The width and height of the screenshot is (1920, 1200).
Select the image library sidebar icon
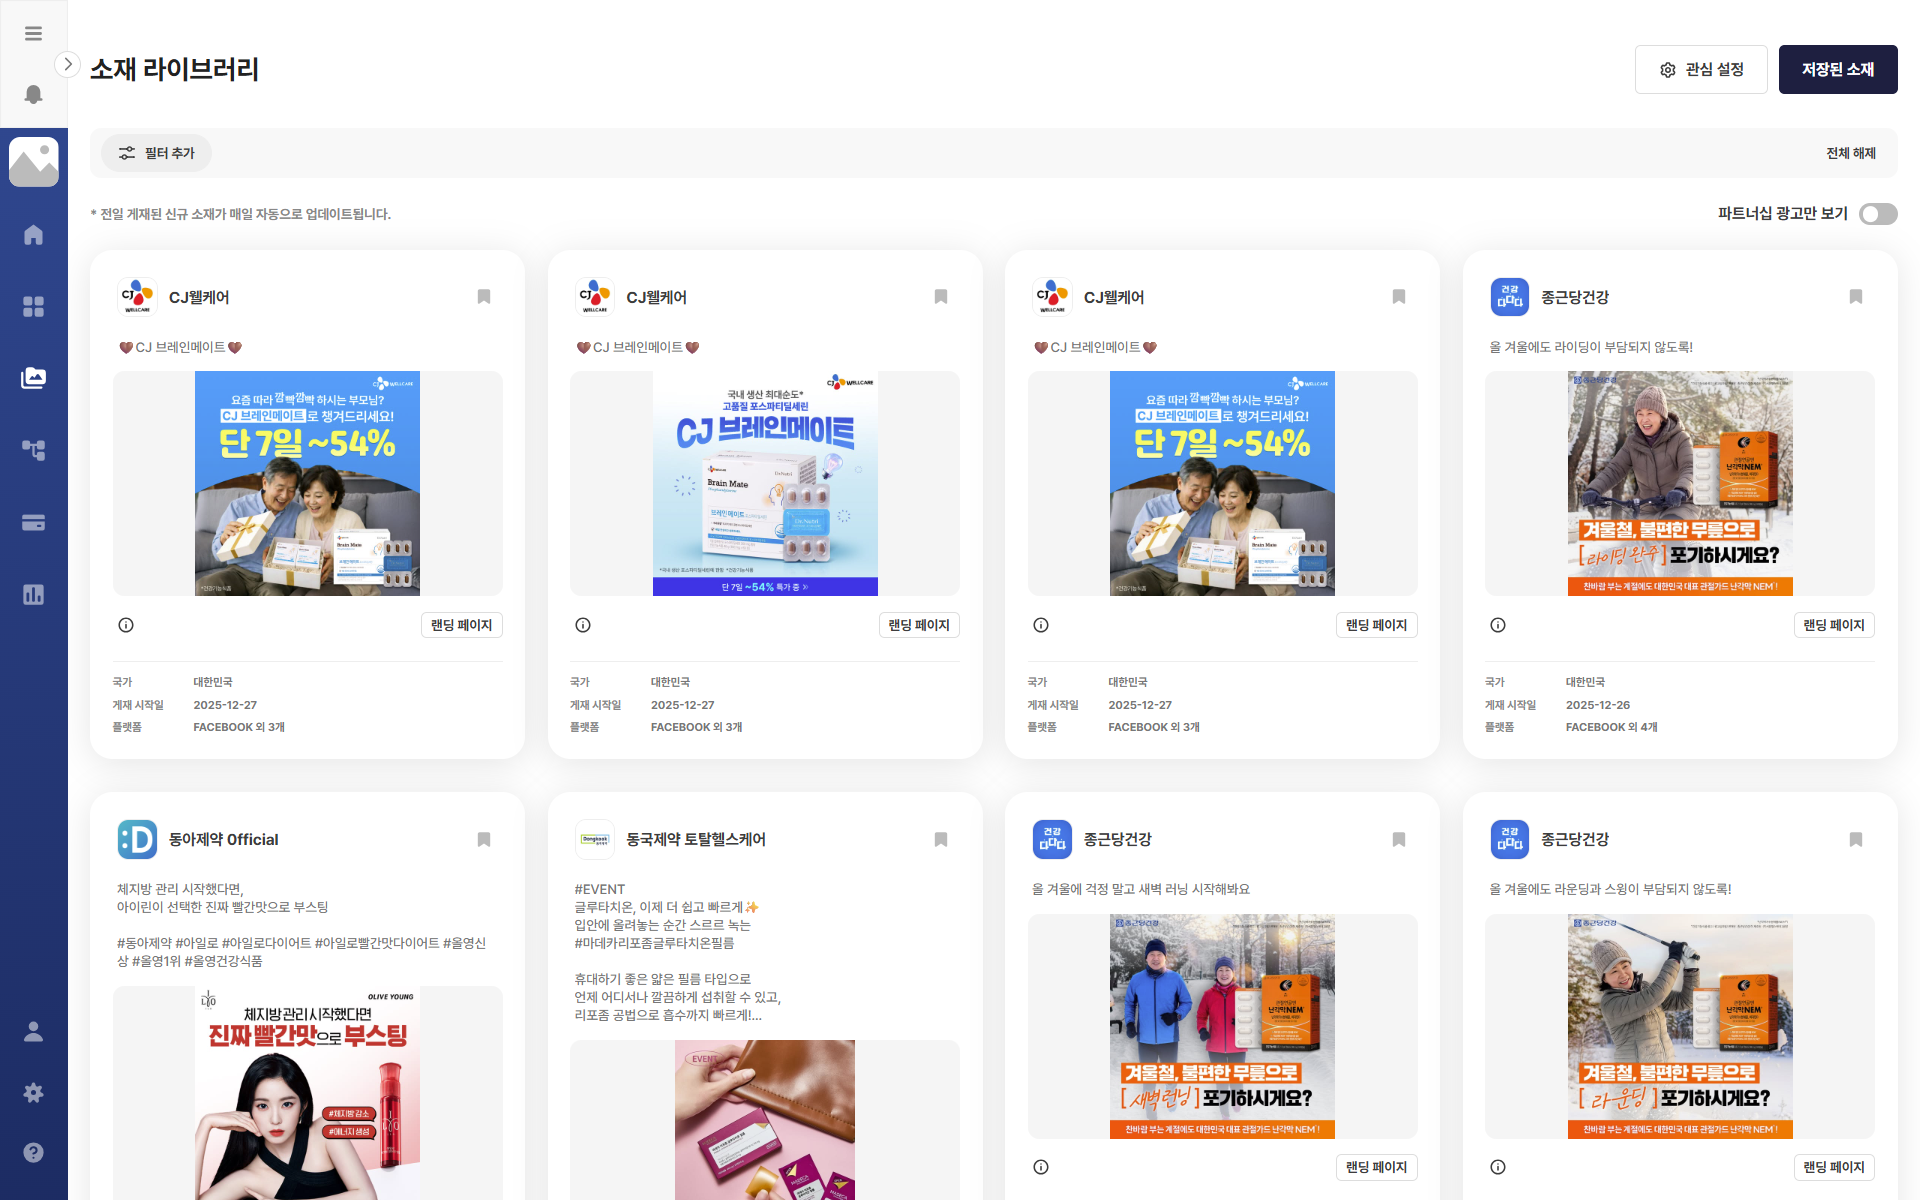33,378
